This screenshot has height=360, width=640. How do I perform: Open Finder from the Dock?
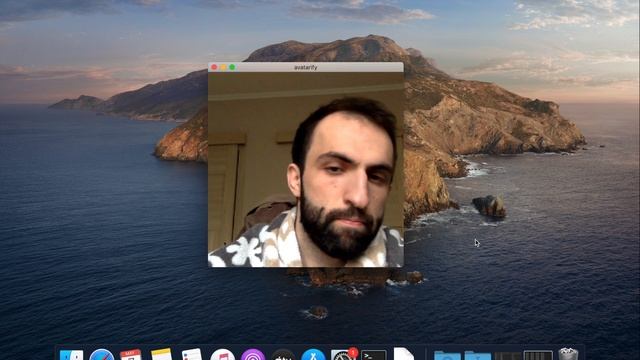click(71, 355)
